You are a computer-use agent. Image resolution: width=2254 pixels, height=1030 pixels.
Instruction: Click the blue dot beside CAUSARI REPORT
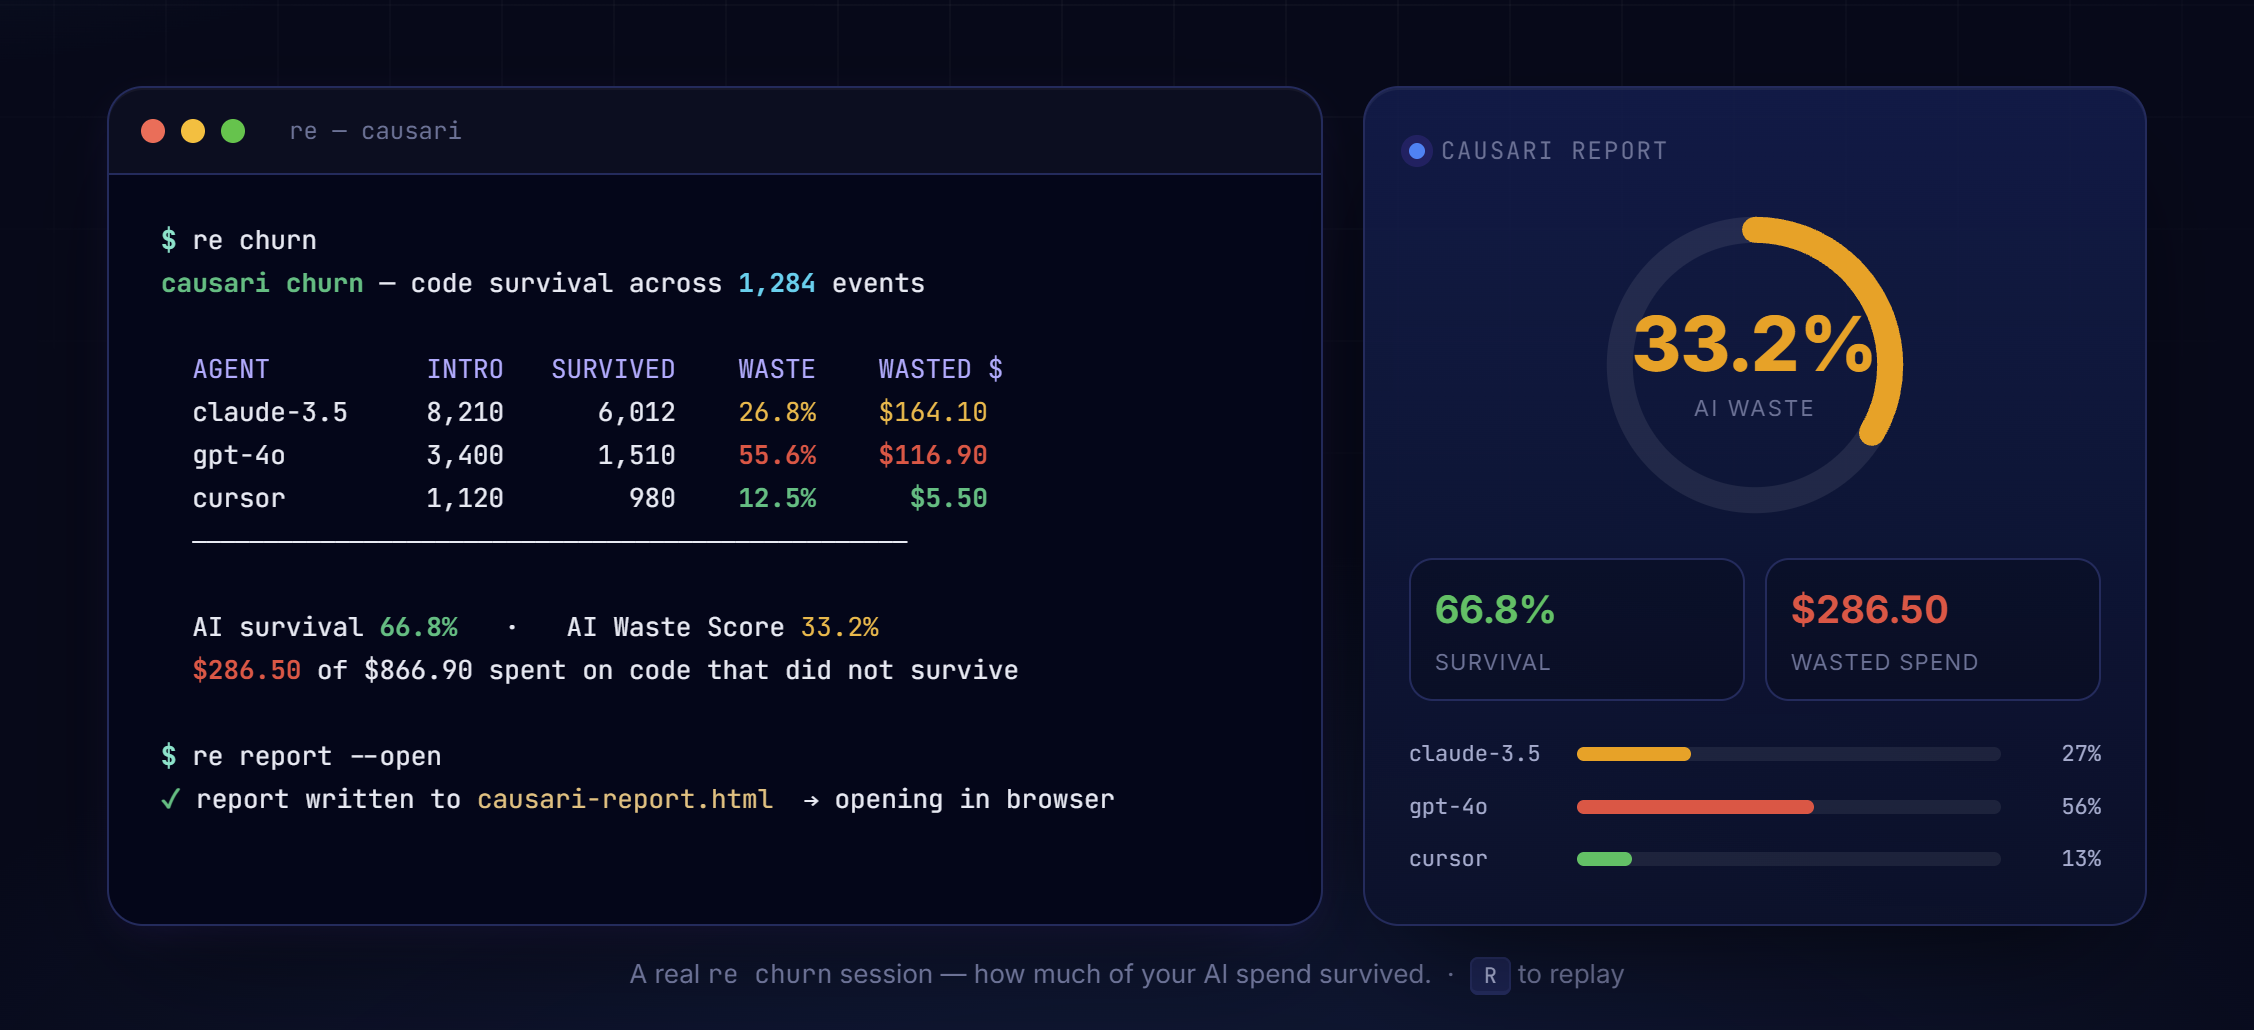[1417, 151]
